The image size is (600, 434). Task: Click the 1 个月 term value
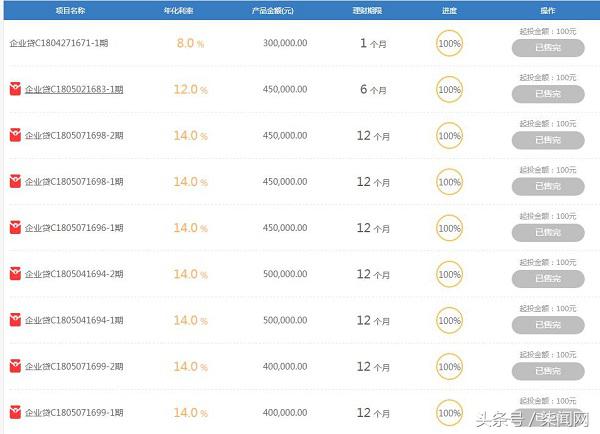(x=373, y=43)
